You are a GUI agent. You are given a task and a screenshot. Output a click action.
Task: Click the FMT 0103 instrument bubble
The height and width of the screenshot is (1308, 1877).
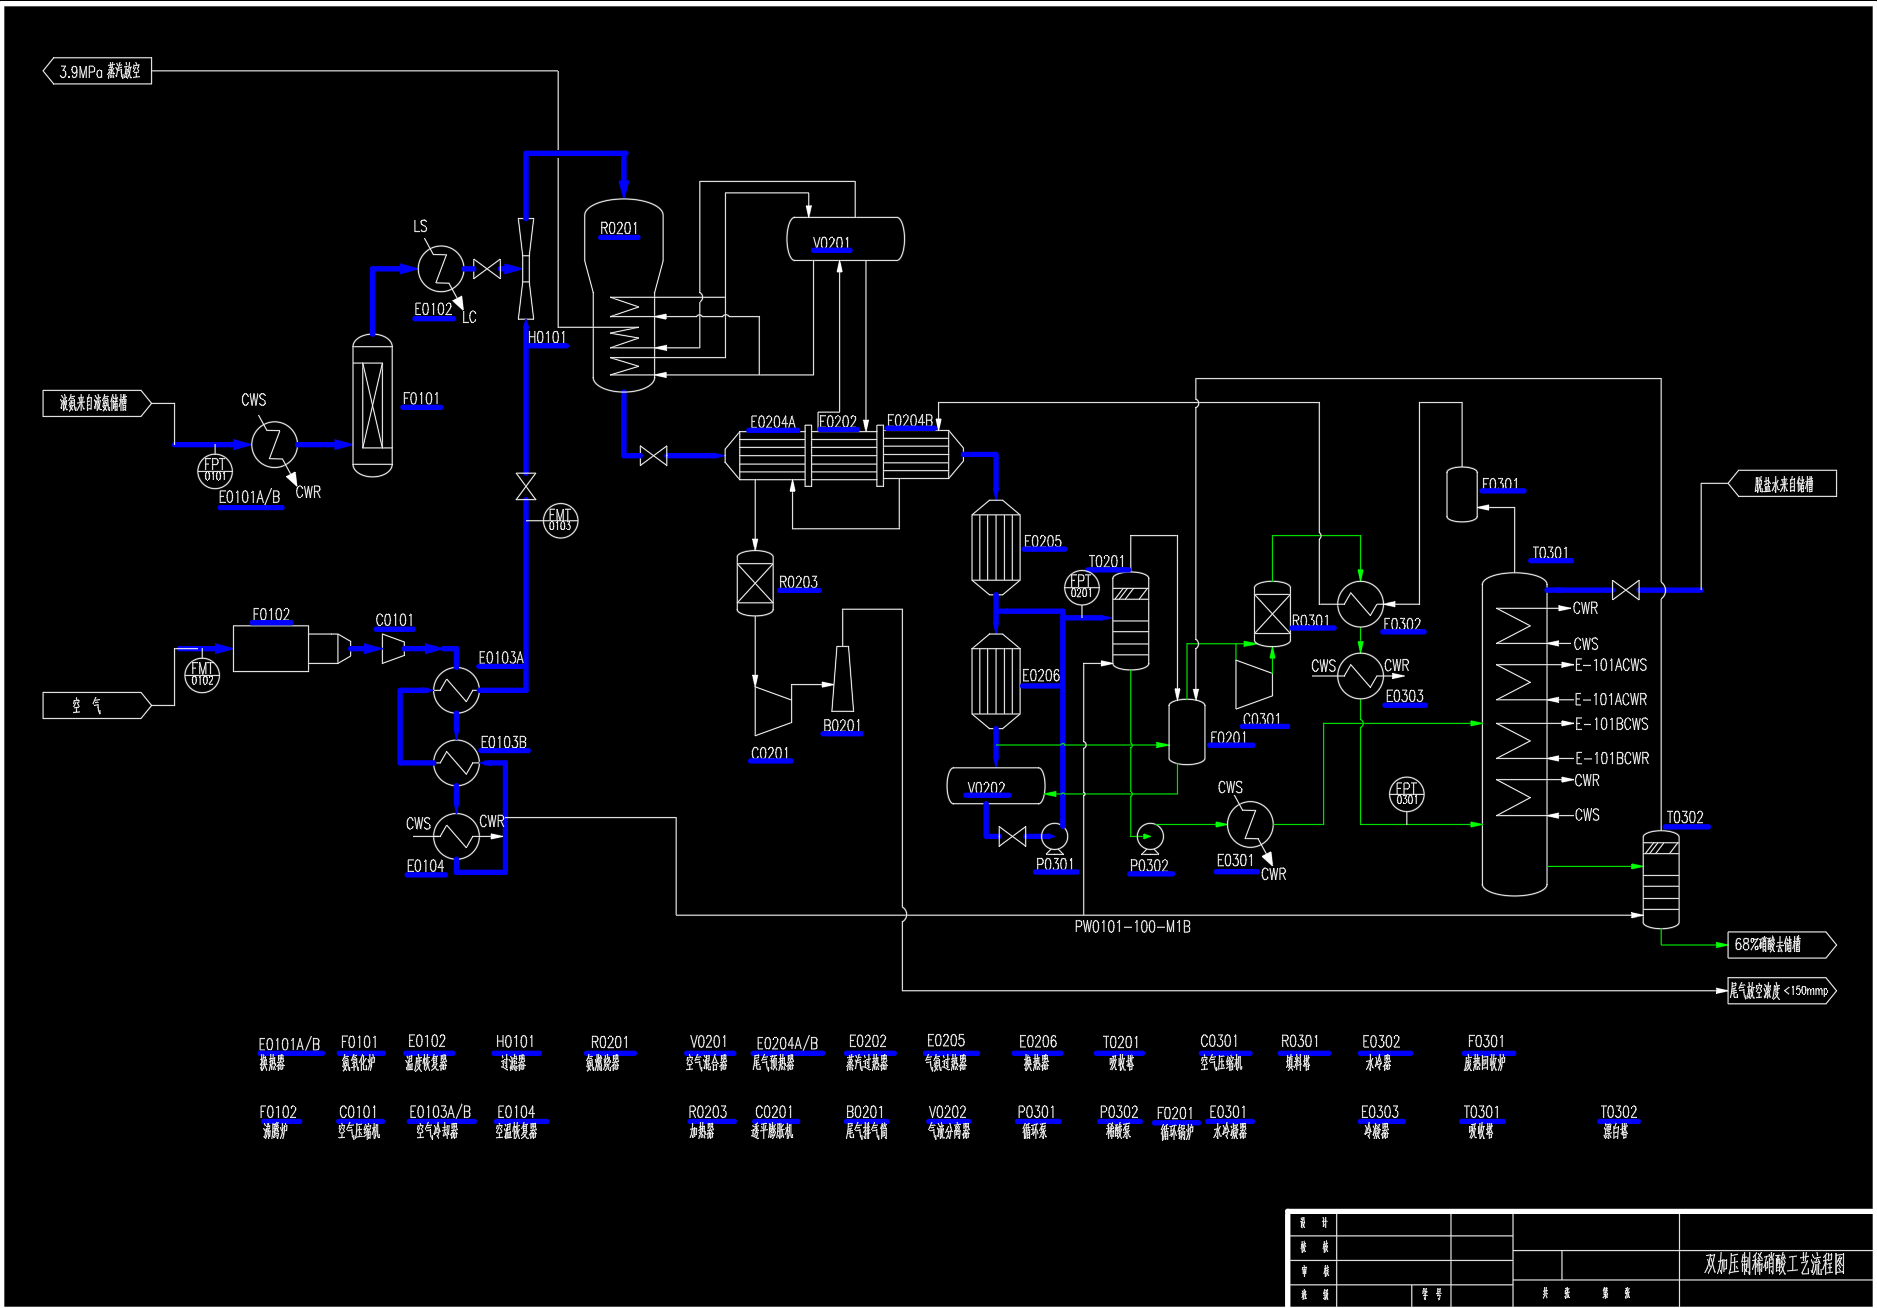pyautogui.click(x=560, y=520)
